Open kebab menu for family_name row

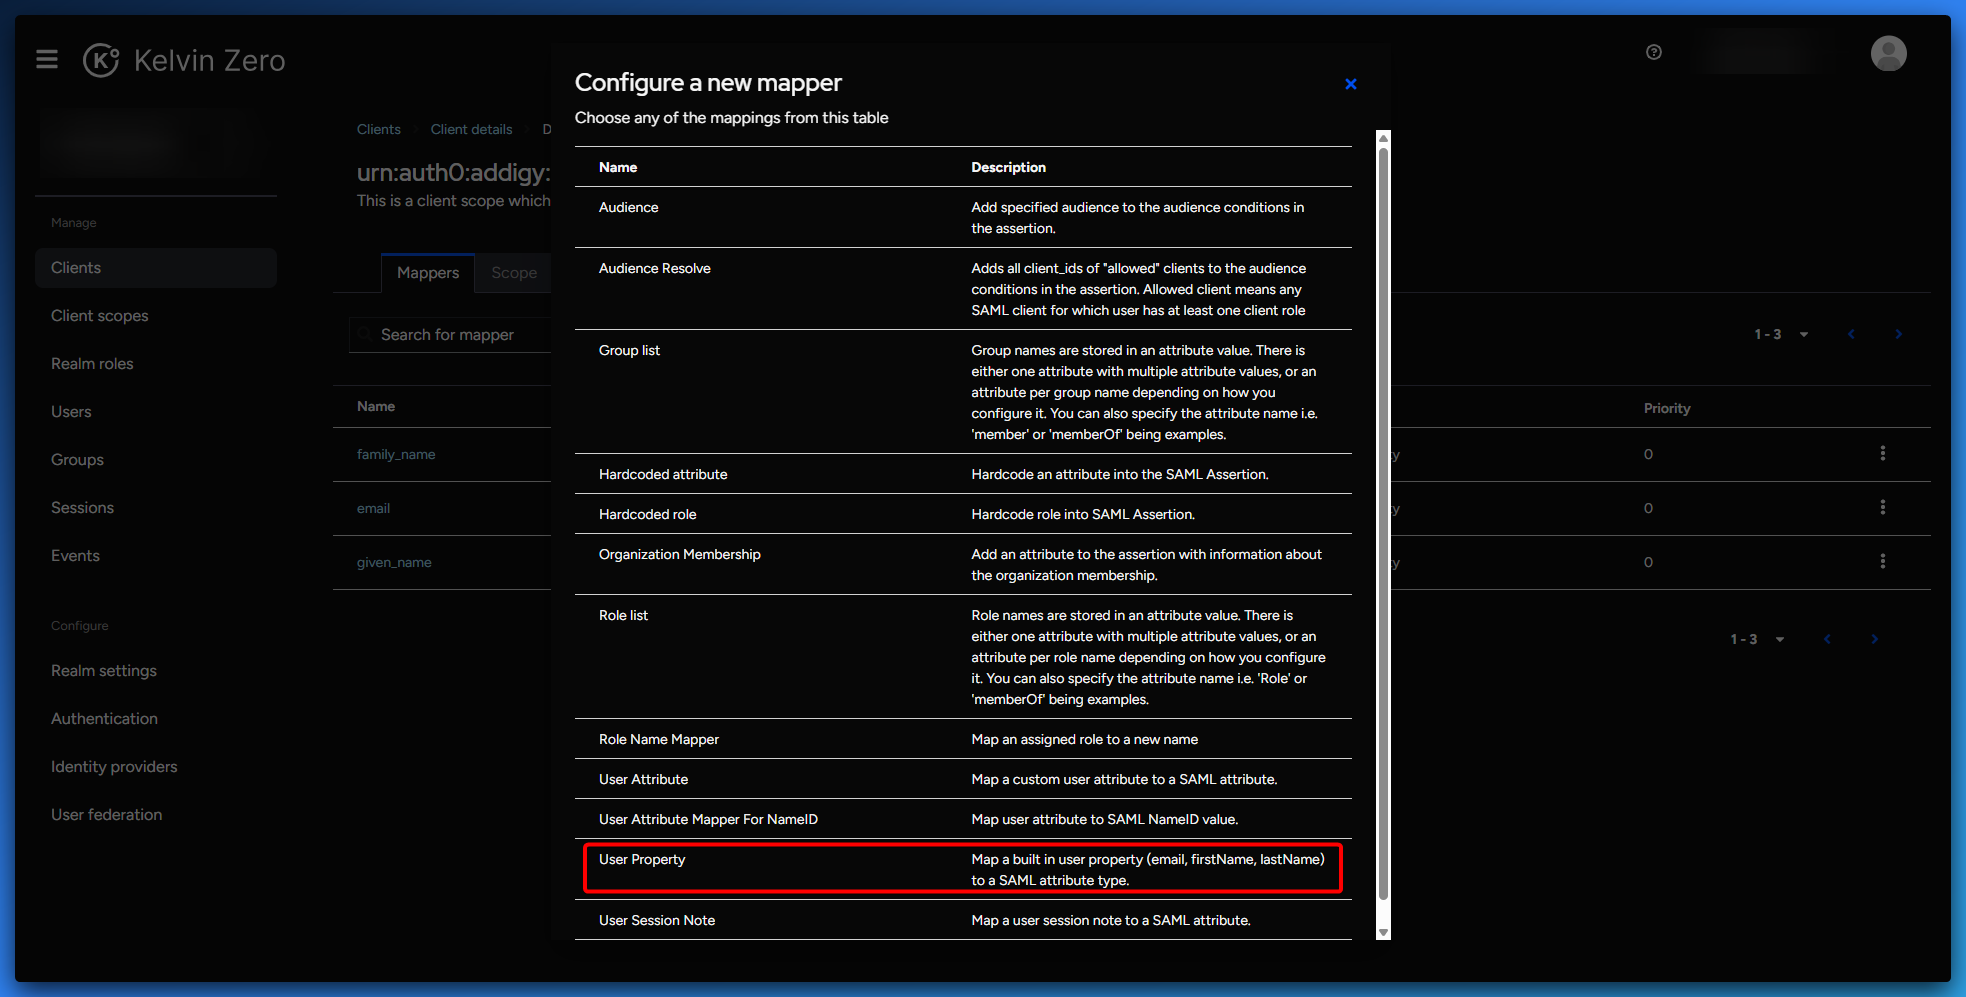[x=1883, y=454]
